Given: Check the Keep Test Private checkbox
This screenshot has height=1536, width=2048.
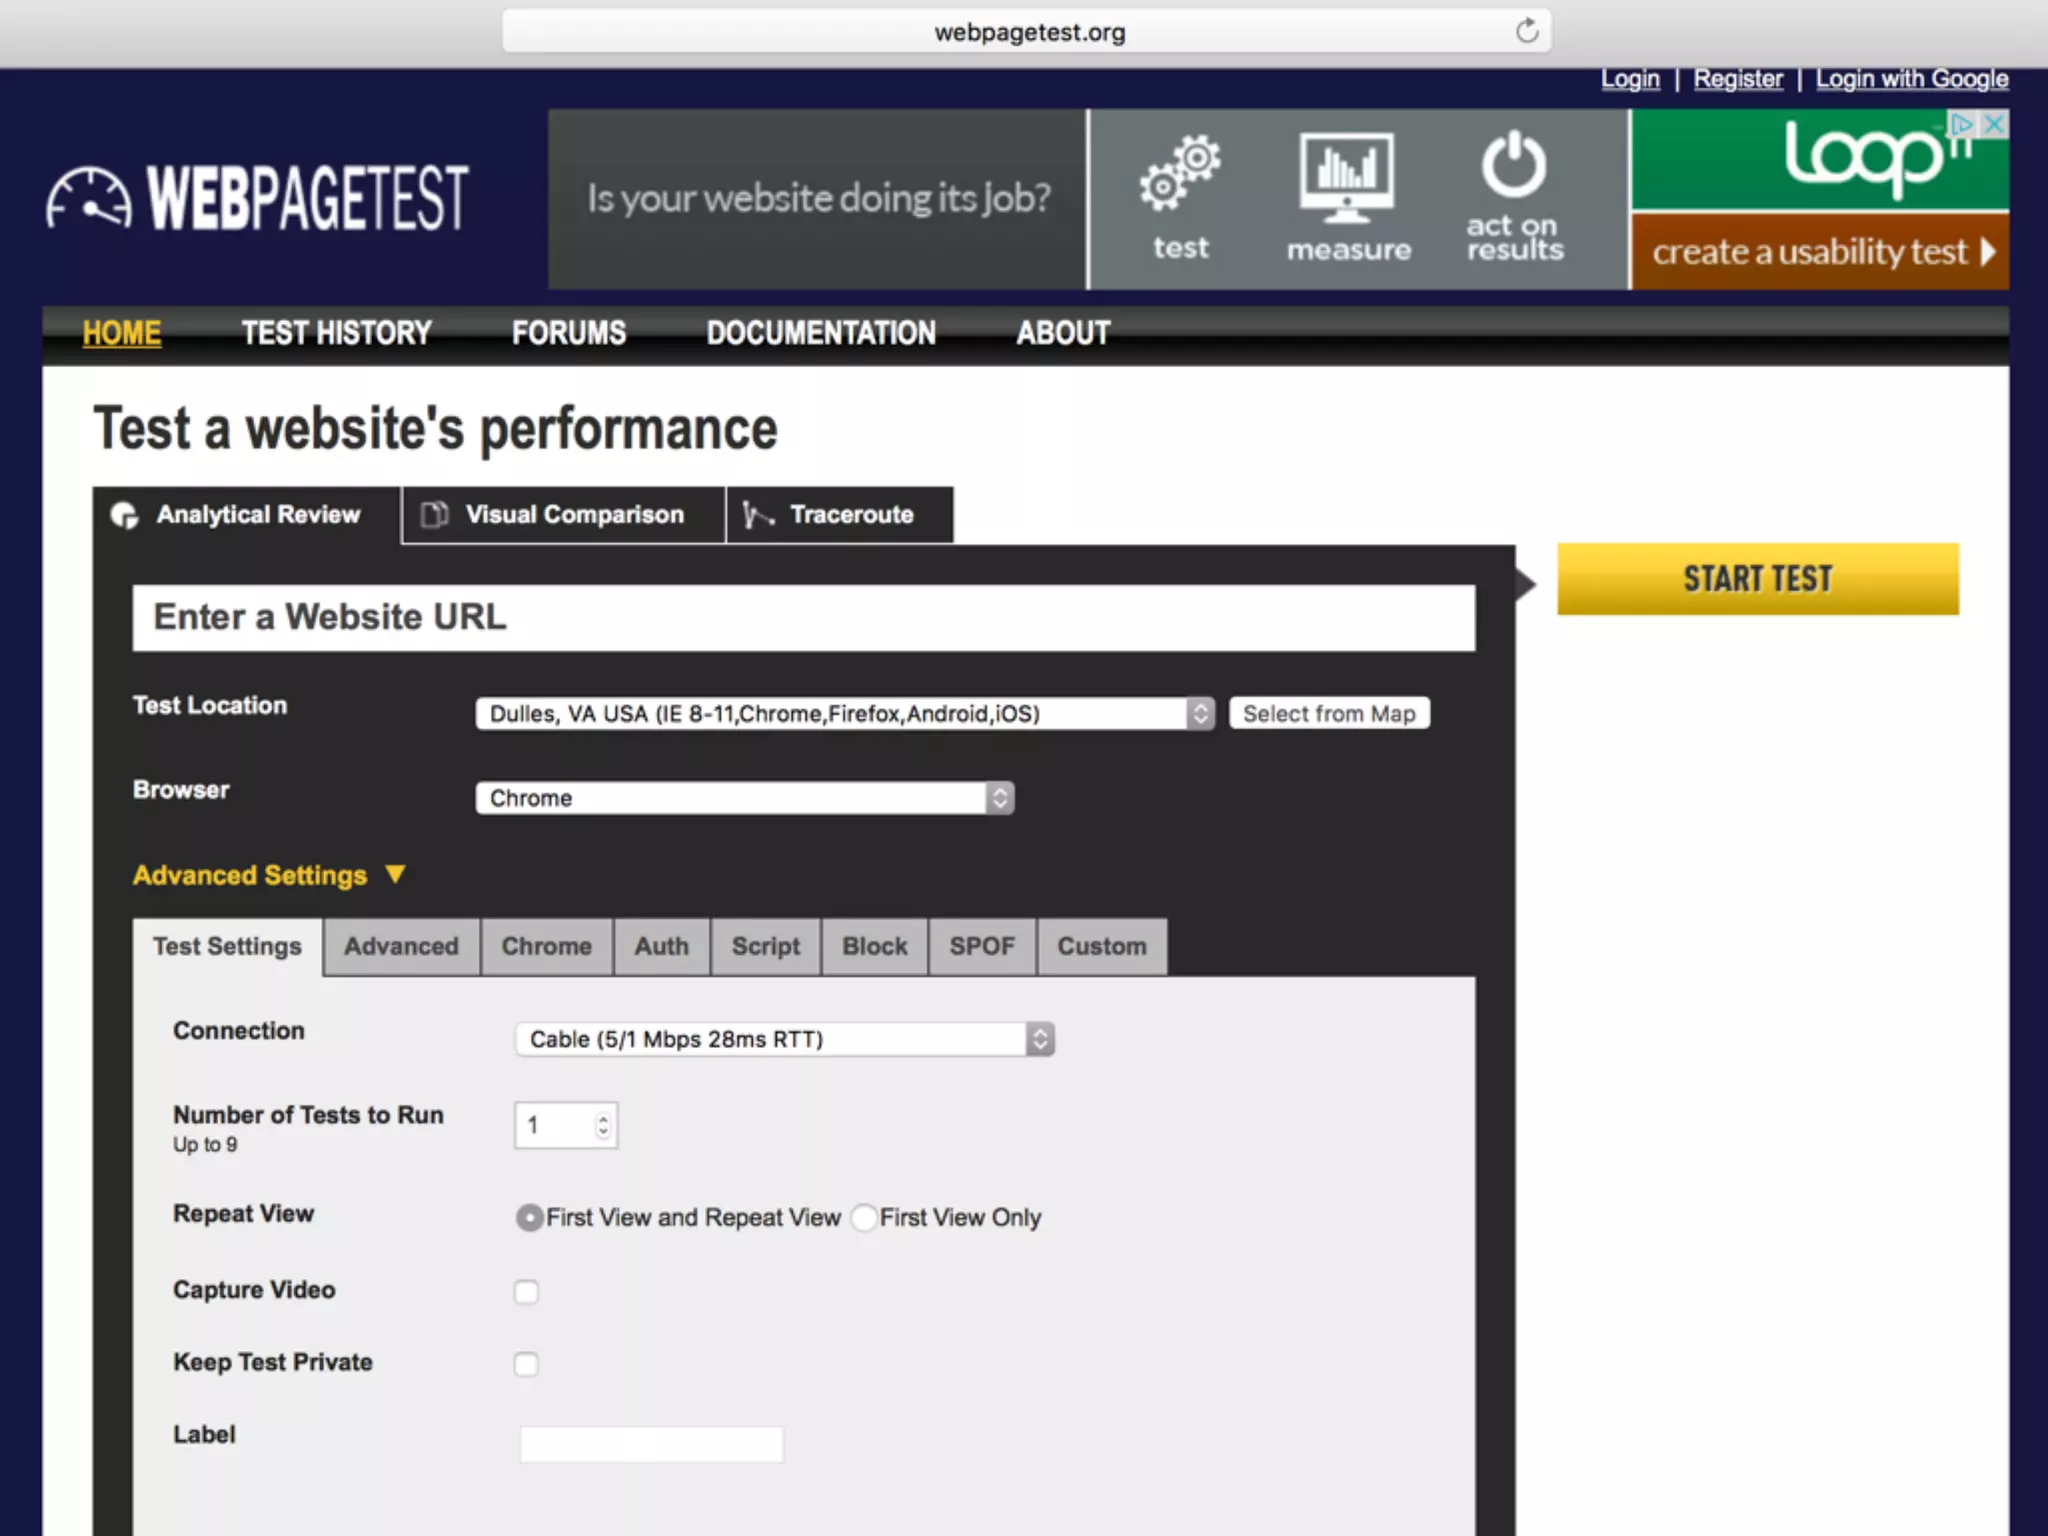Looking at the screenshot, I should [x=526, y=1364].
